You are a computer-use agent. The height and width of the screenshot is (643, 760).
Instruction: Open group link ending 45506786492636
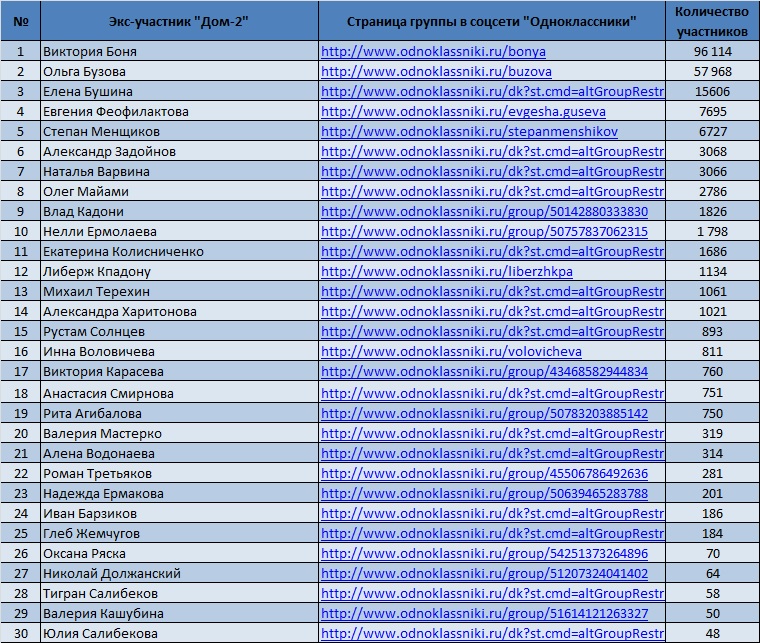484,473
